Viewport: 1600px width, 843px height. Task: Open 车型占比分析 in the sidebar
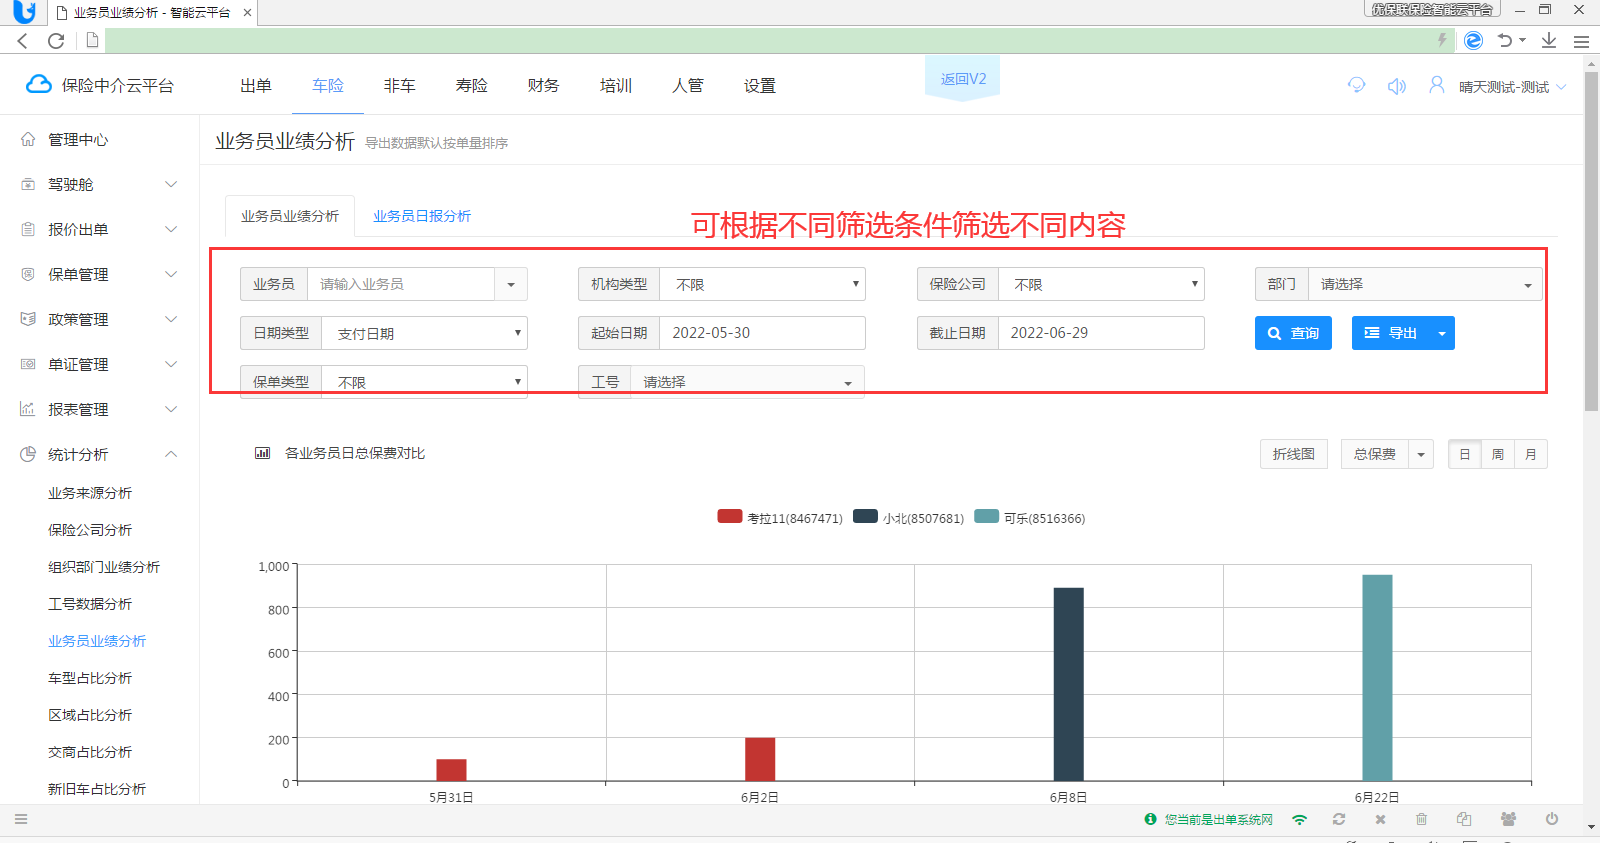pos(90,678)
